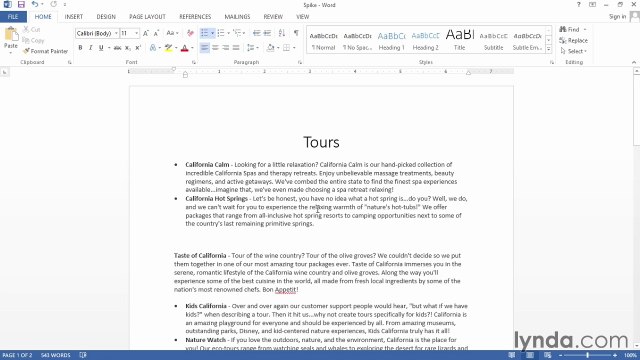Apply the Title style
Image resolution: width=640 pixels, height=360 pixels.
pyautogui.click(x=460, y=40)
